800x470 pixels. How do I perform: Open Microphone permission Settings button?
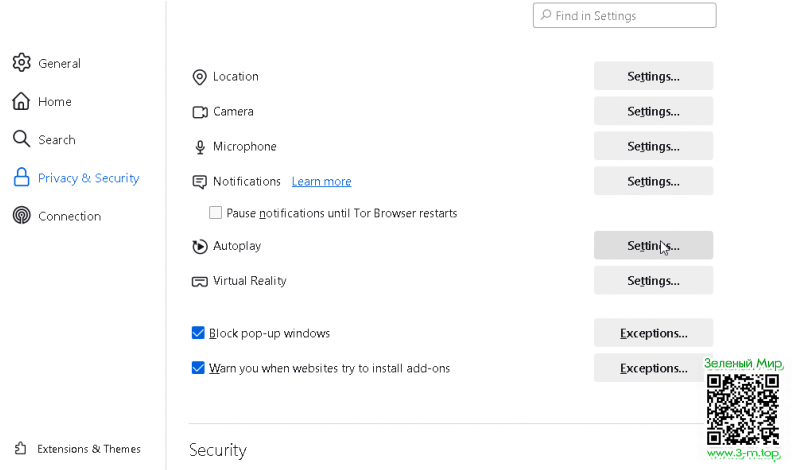click(653, 146)
